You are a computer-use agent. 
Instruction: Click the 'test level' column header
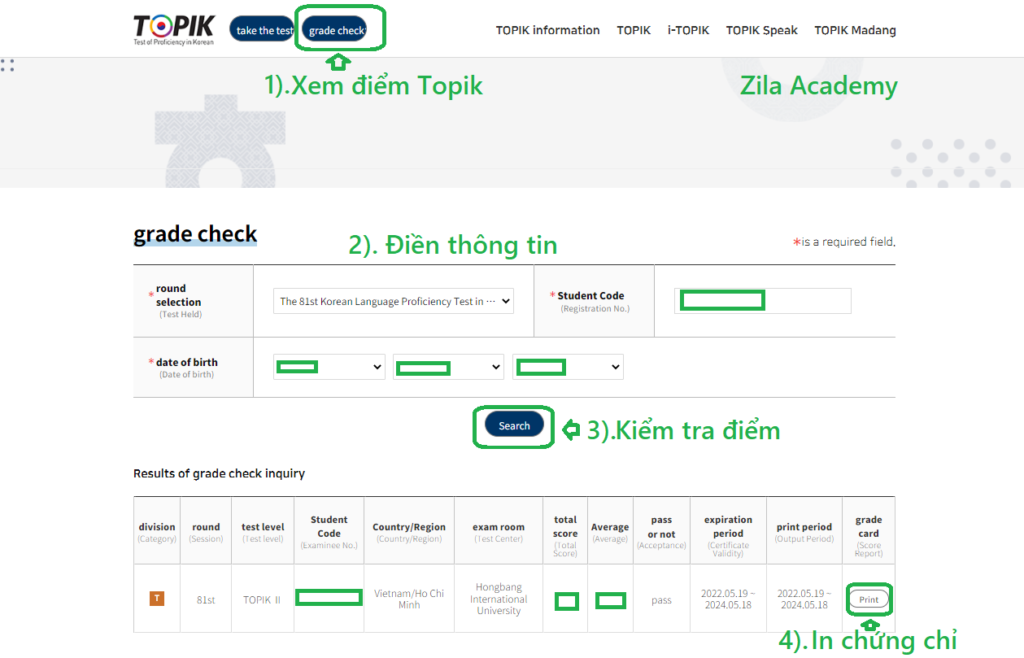[263, 531]
